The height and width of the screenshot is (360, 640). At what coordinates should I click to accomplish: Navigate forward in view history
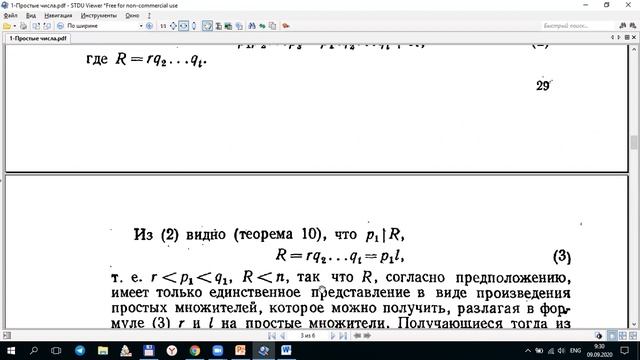click(x=367, y=336)
